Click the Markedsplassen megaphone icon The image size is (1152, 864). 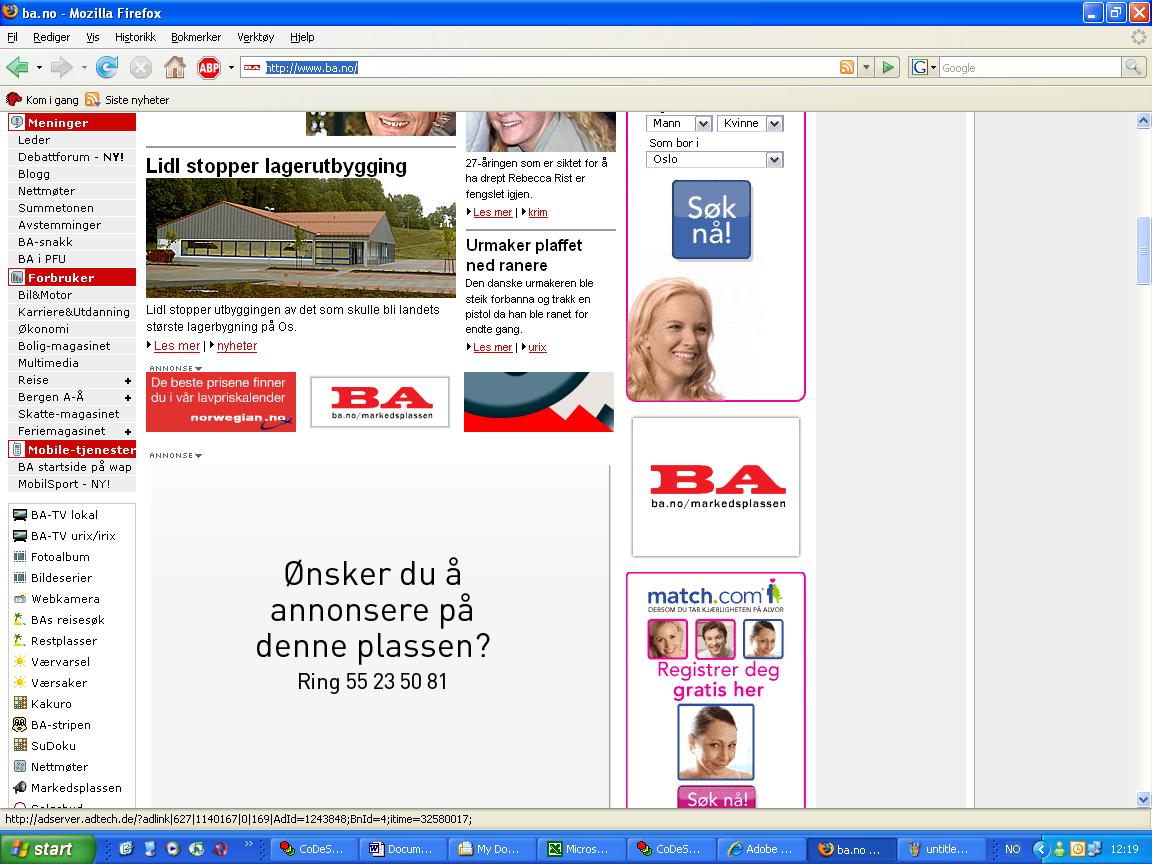(20, 788)
